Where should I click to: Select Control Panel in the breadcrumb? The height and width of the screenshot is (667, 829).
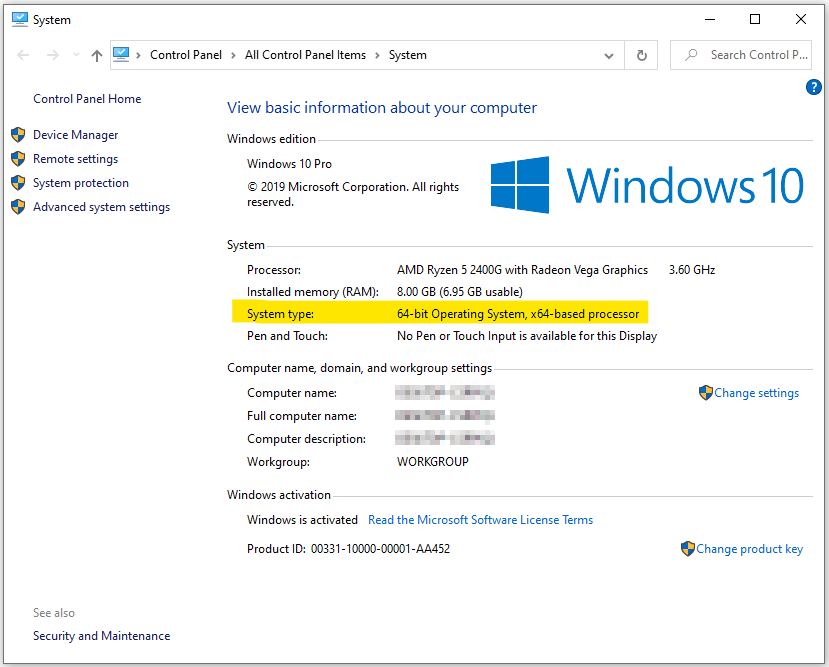tap(186, 55)
